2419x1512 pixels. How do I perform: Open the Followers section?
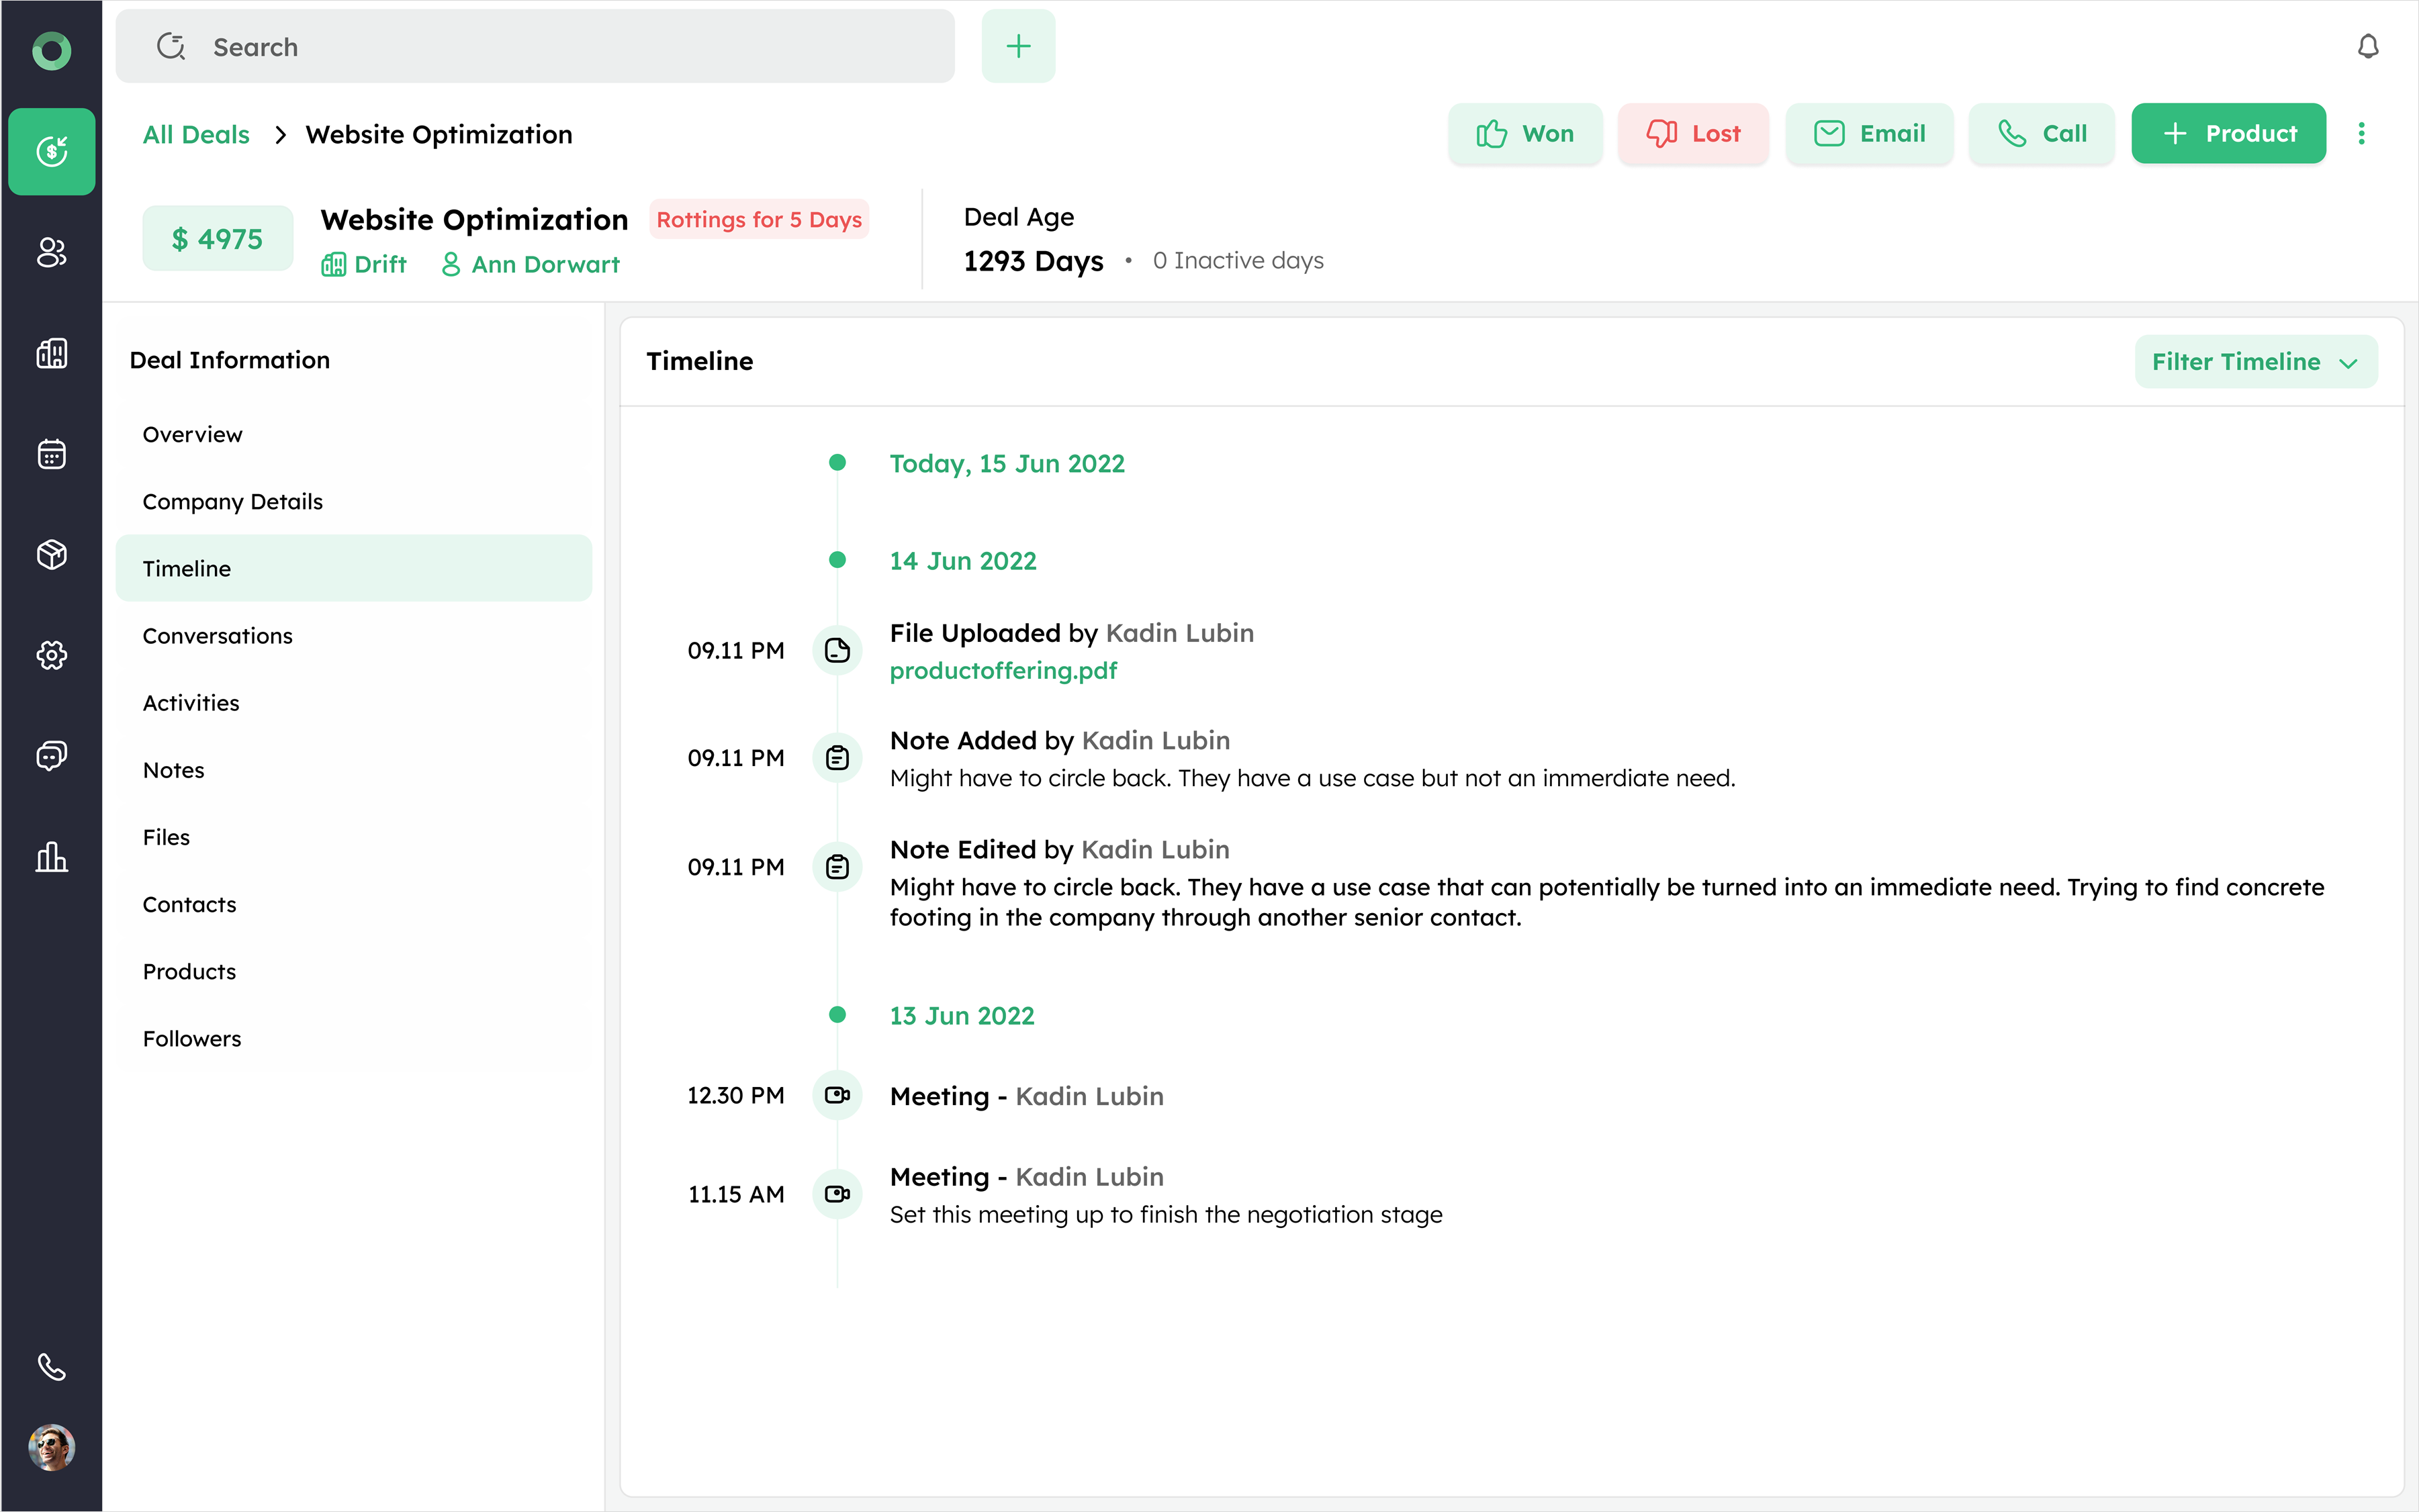click(192, 1039)
